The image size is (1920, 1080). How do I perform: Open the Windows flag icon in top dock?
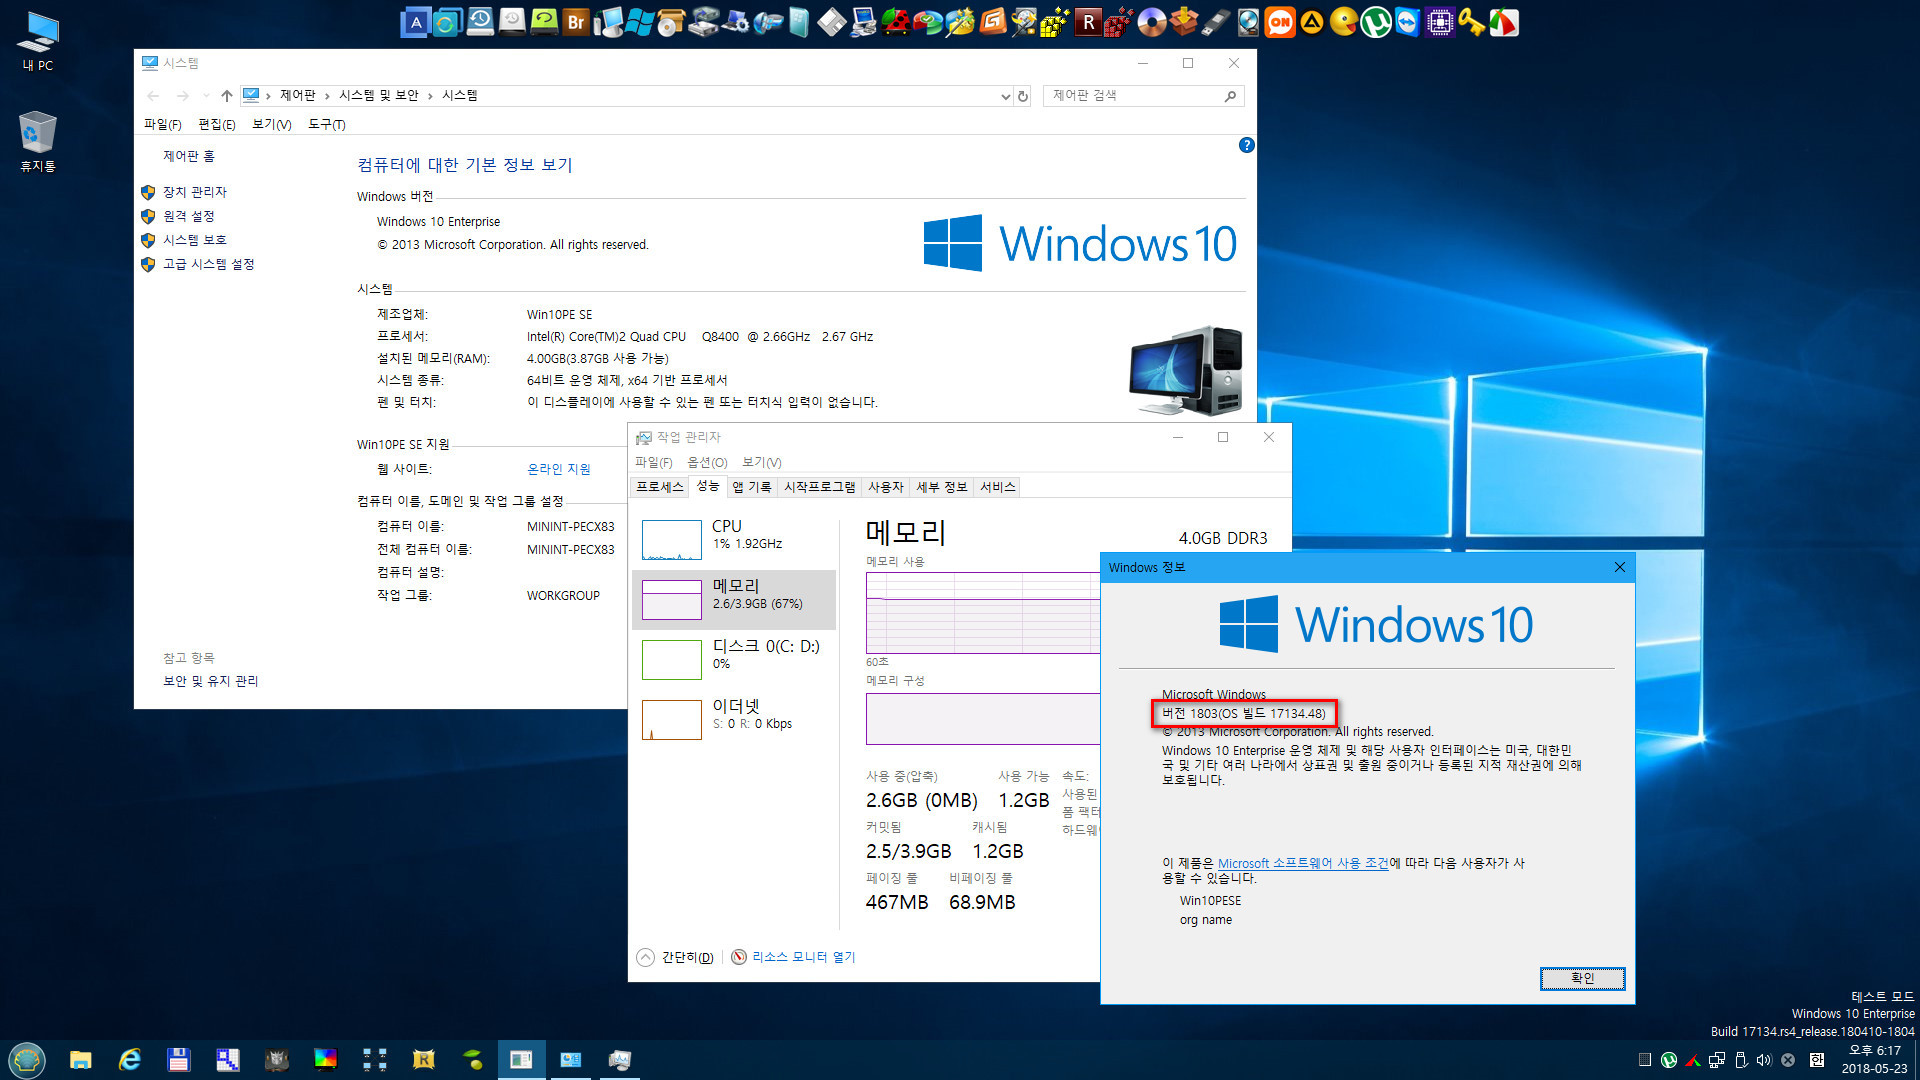tap(640, 22)
